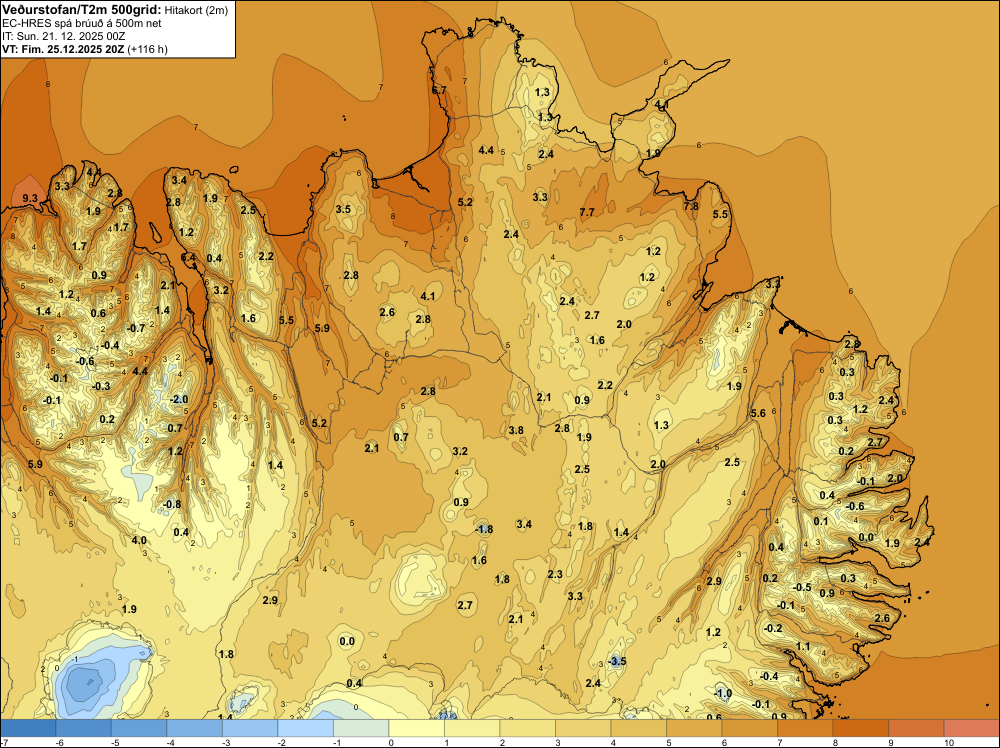Click the '9' label on the color scale

click(891, 743)
